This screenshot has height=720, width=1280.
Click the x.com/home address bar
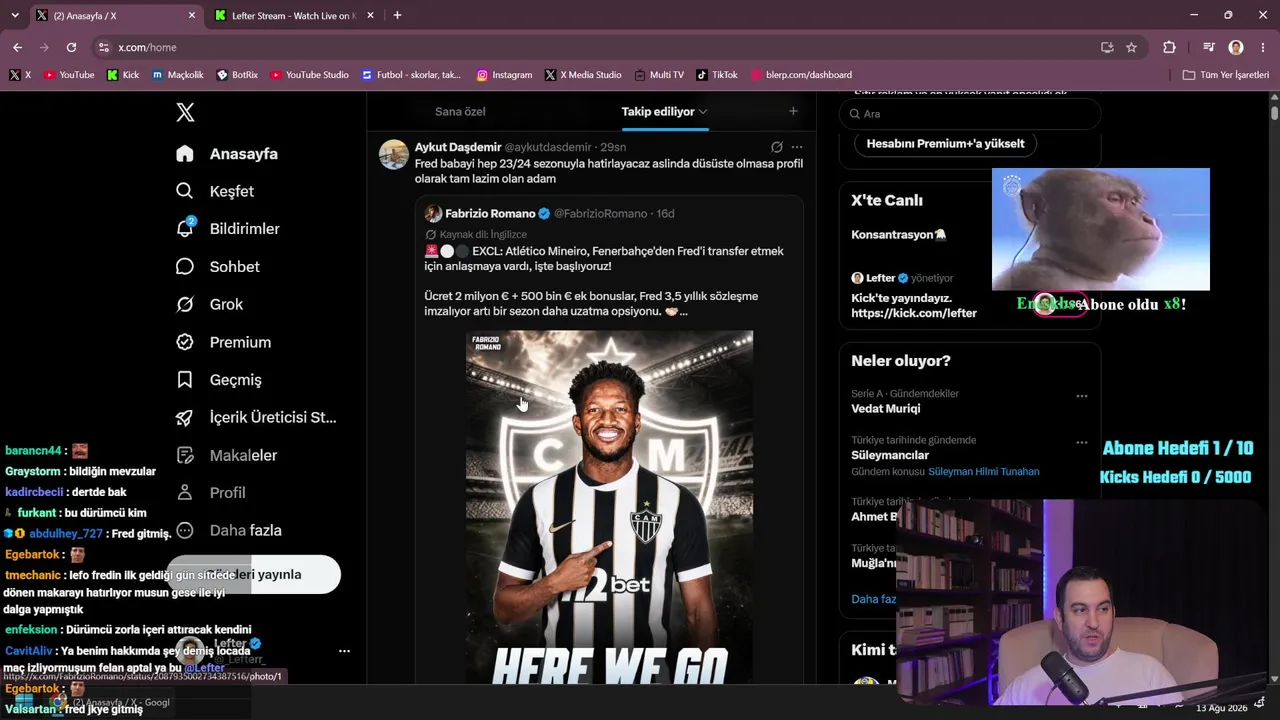click(x=600, y=47)
